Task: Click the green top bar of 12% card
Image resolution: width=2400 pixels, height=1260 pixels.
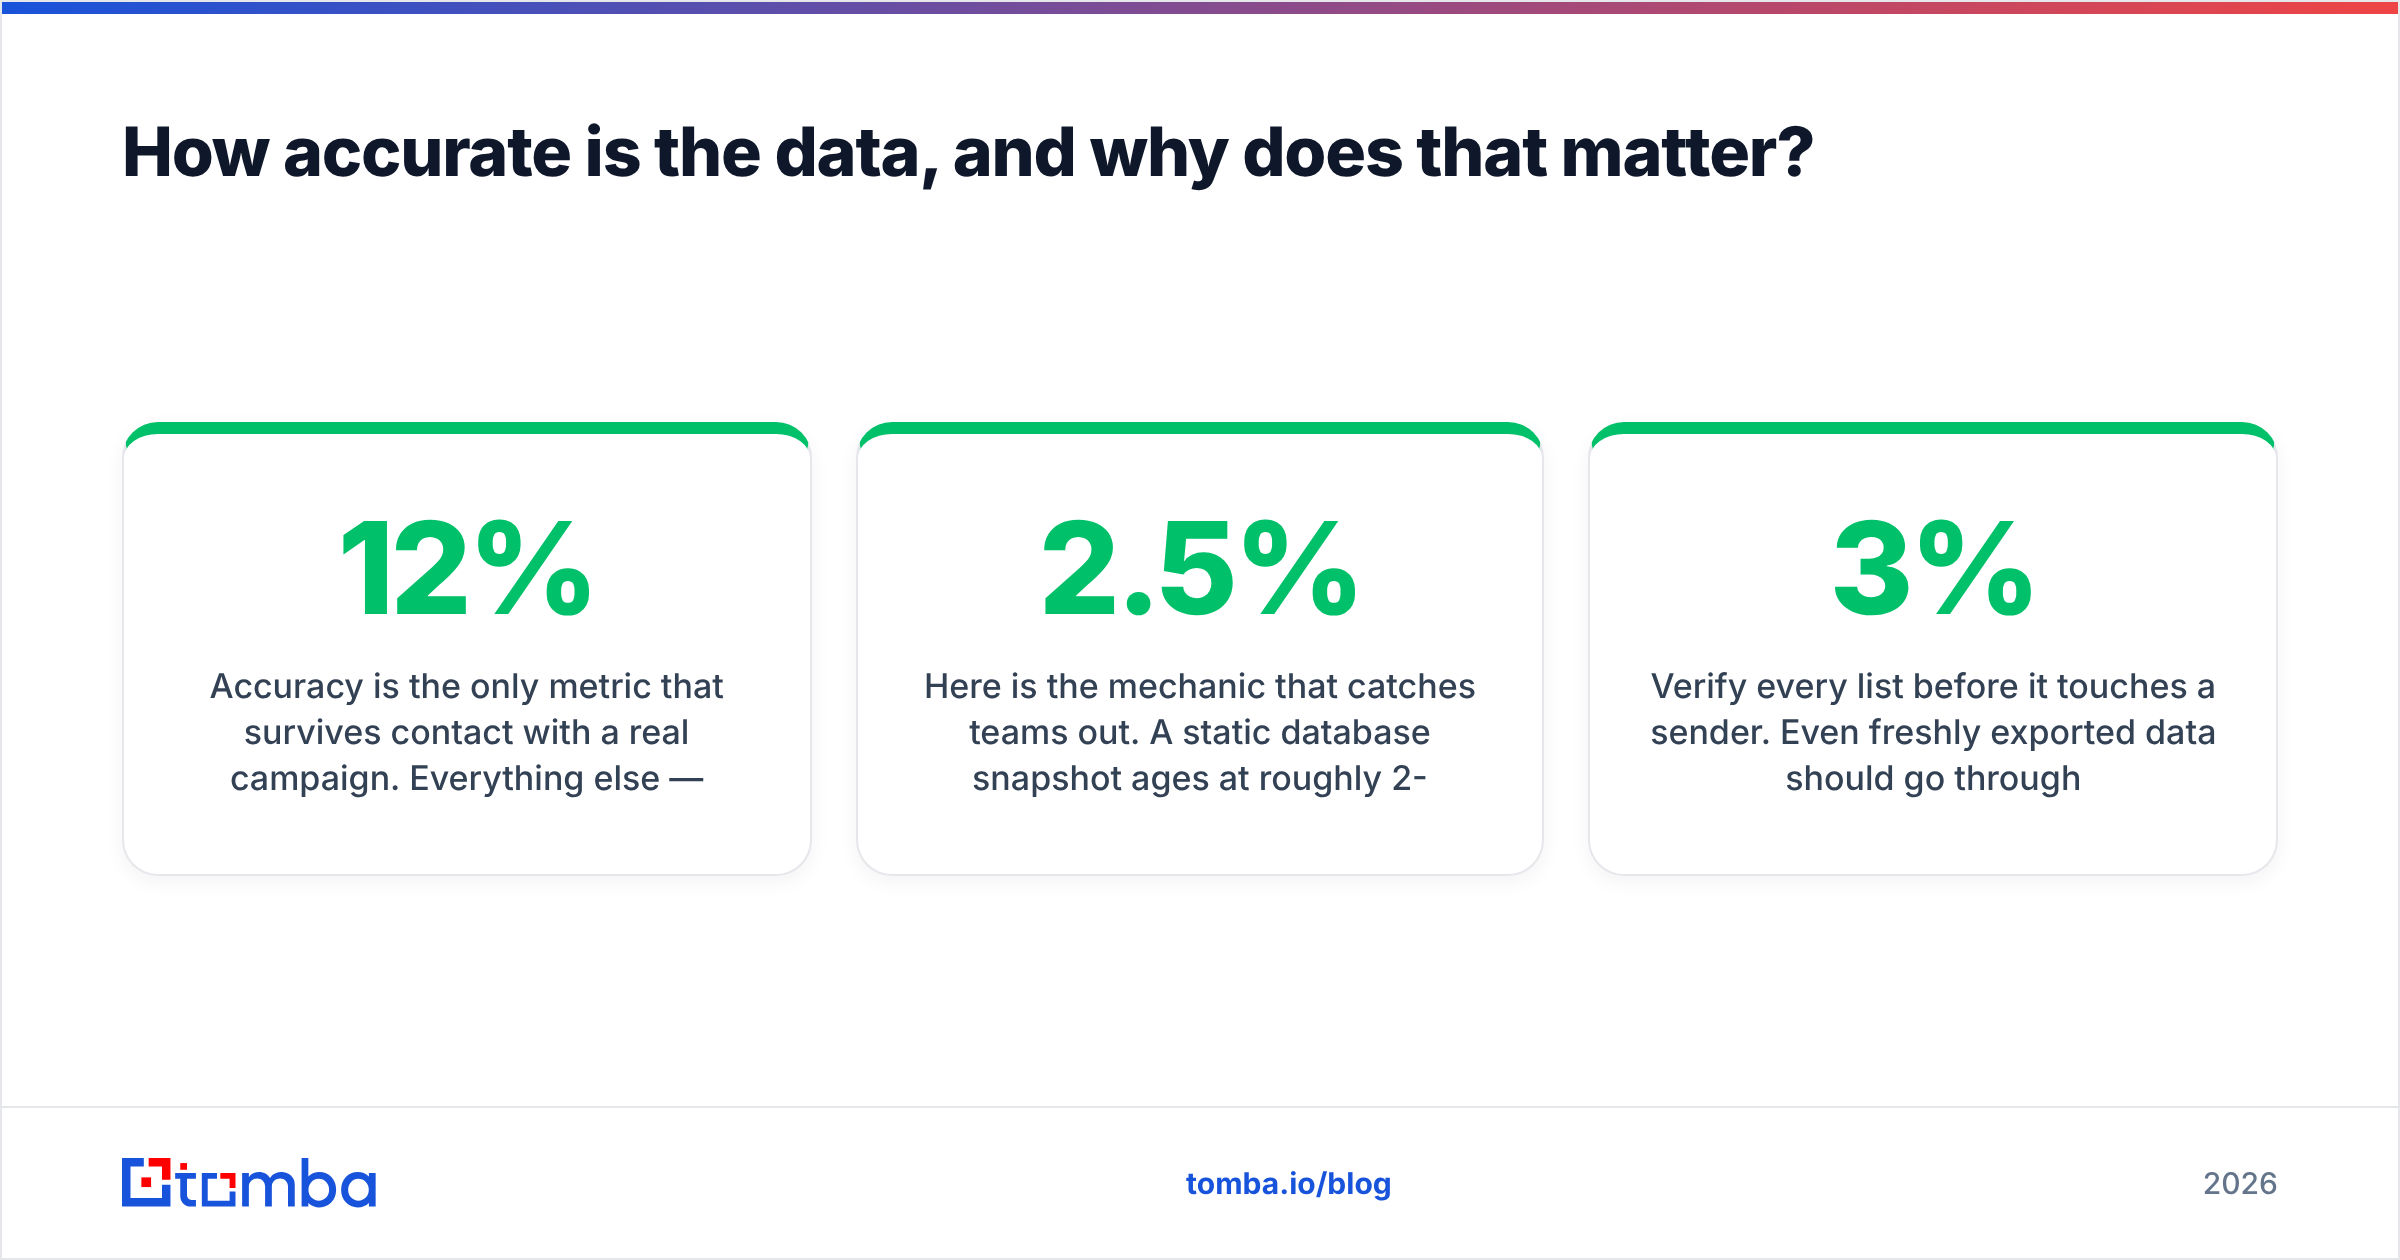Action: coord(466,428)
